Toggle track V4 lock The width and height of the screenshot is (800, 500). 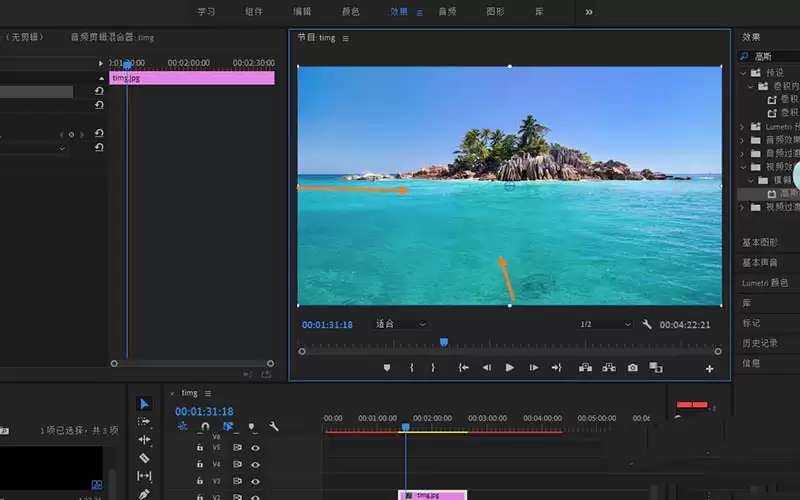[x=200, y=464]
